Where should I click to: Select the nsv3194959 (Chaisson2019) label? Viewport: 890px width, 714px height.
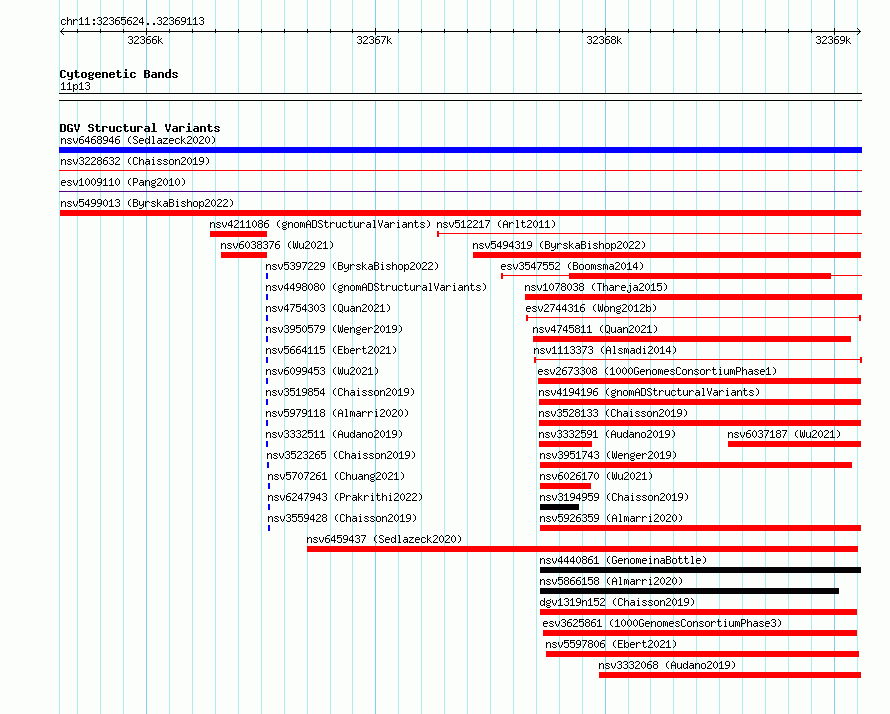(x=614, y=497)
